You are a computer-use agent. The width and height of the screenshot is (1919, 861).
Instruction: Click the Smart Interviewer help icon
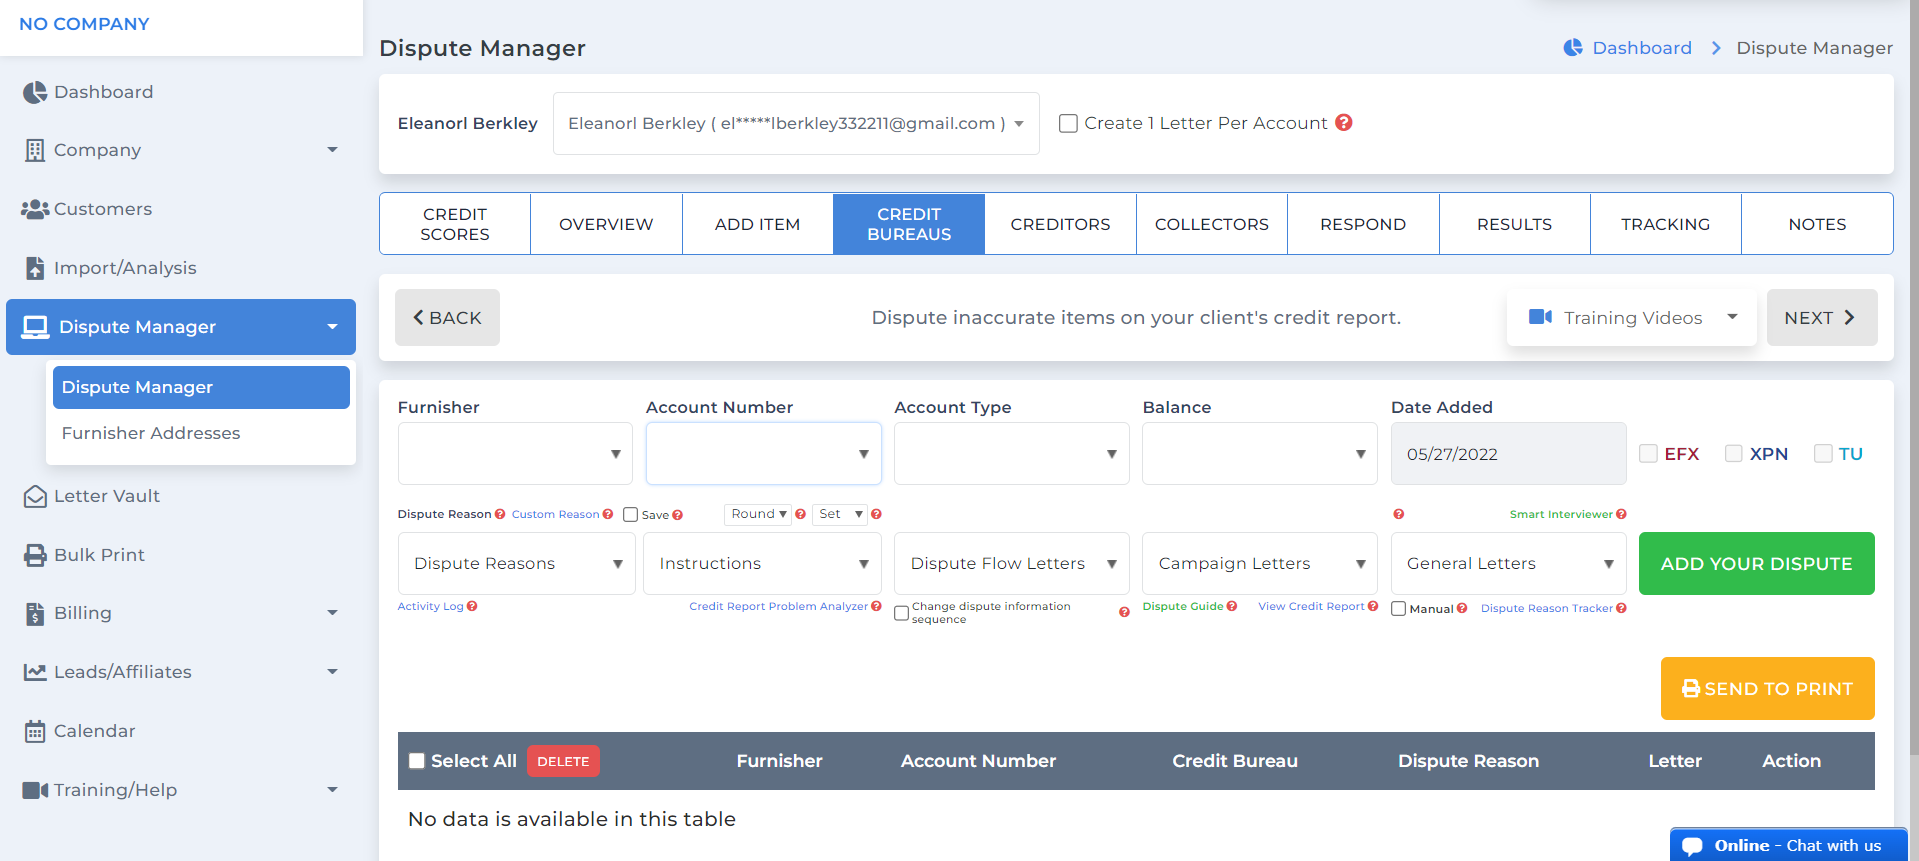(x=1621, y=514)
